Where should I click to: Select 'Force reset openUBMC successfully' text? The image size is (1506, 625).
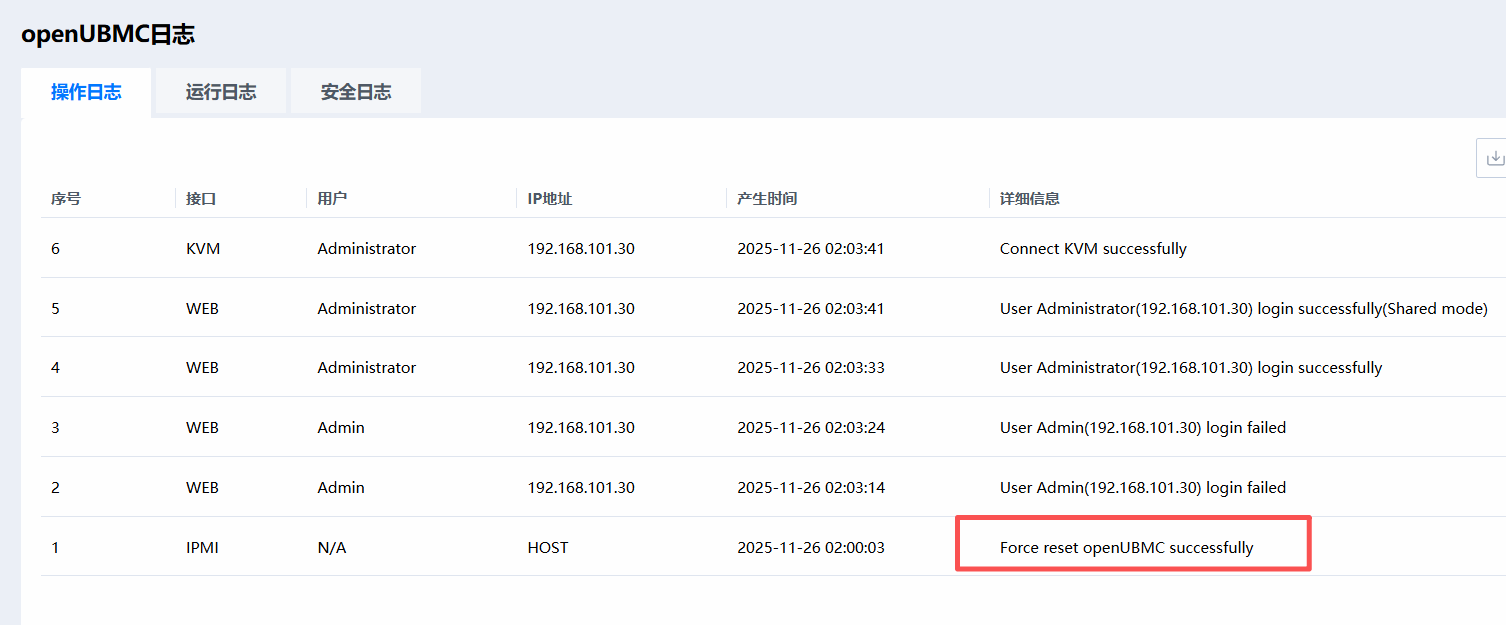(1126, 548)
